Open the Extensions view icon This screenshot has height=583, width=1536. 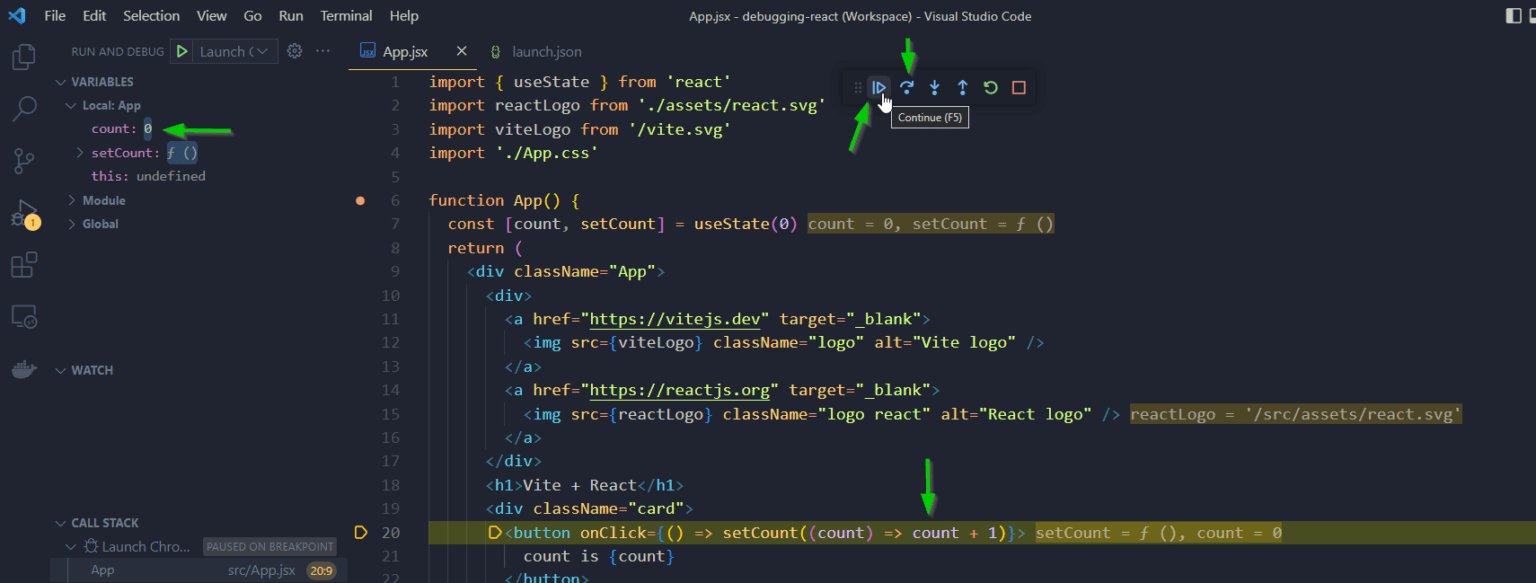tap(22, 264)
